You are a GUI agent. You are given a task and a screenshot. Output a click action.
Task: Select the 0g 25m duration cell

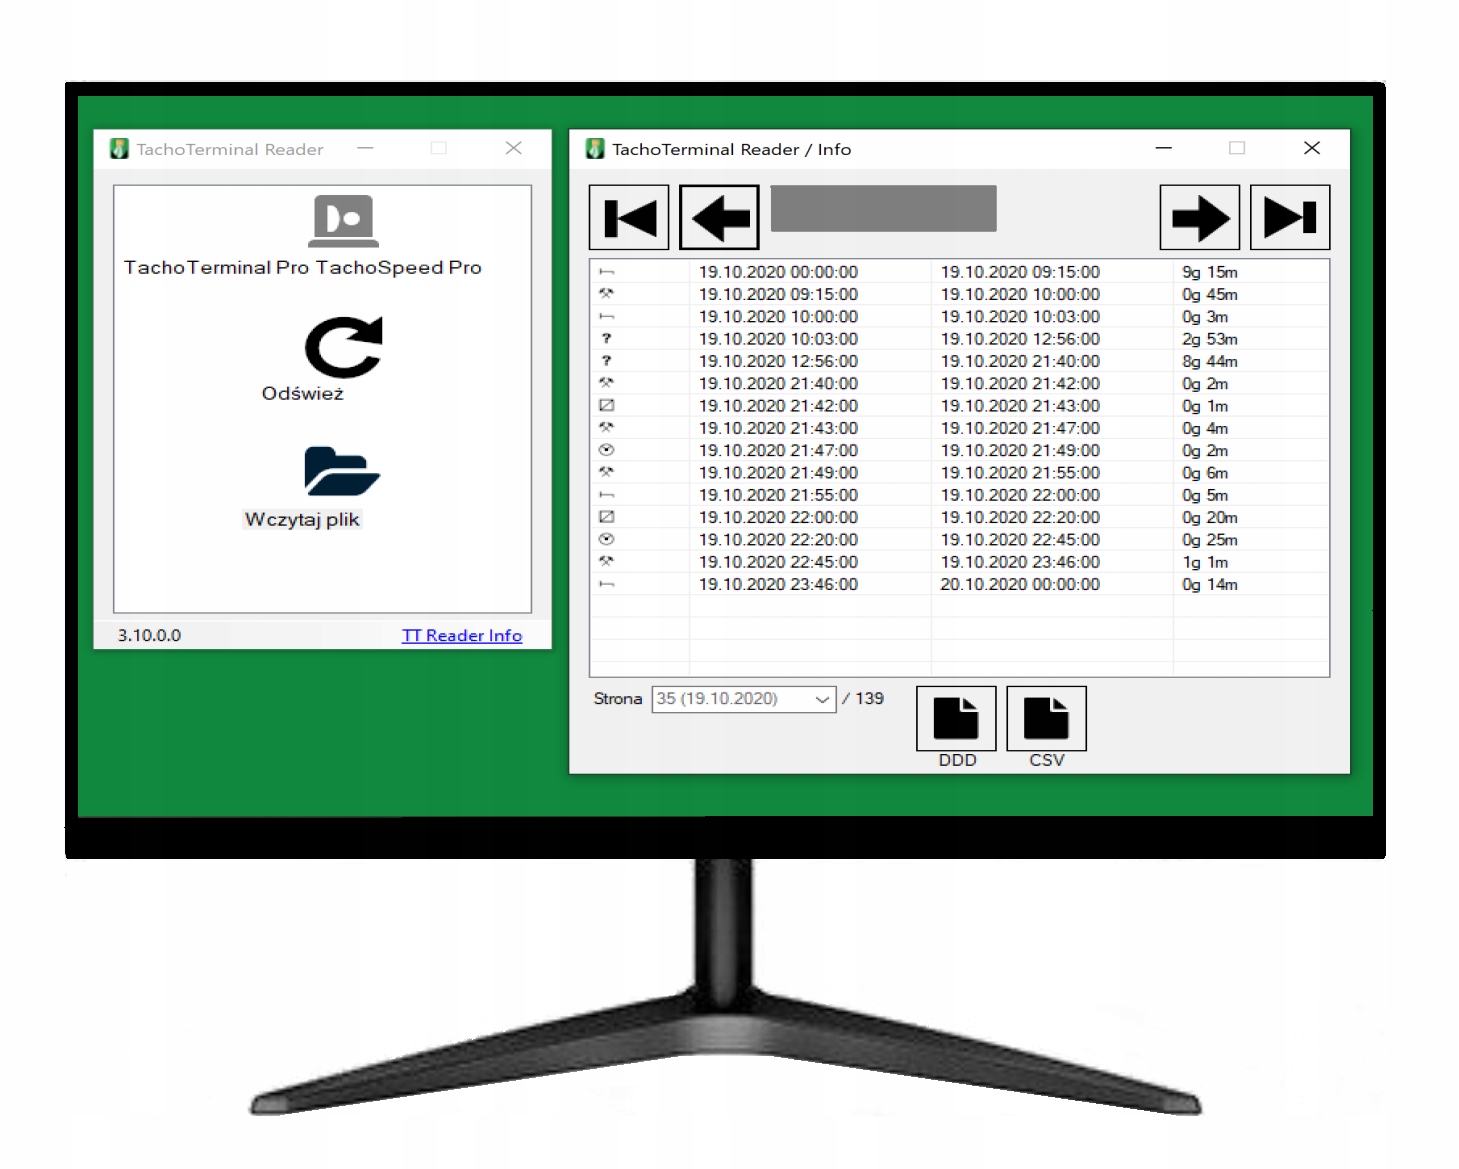[x=1209, y=539]
